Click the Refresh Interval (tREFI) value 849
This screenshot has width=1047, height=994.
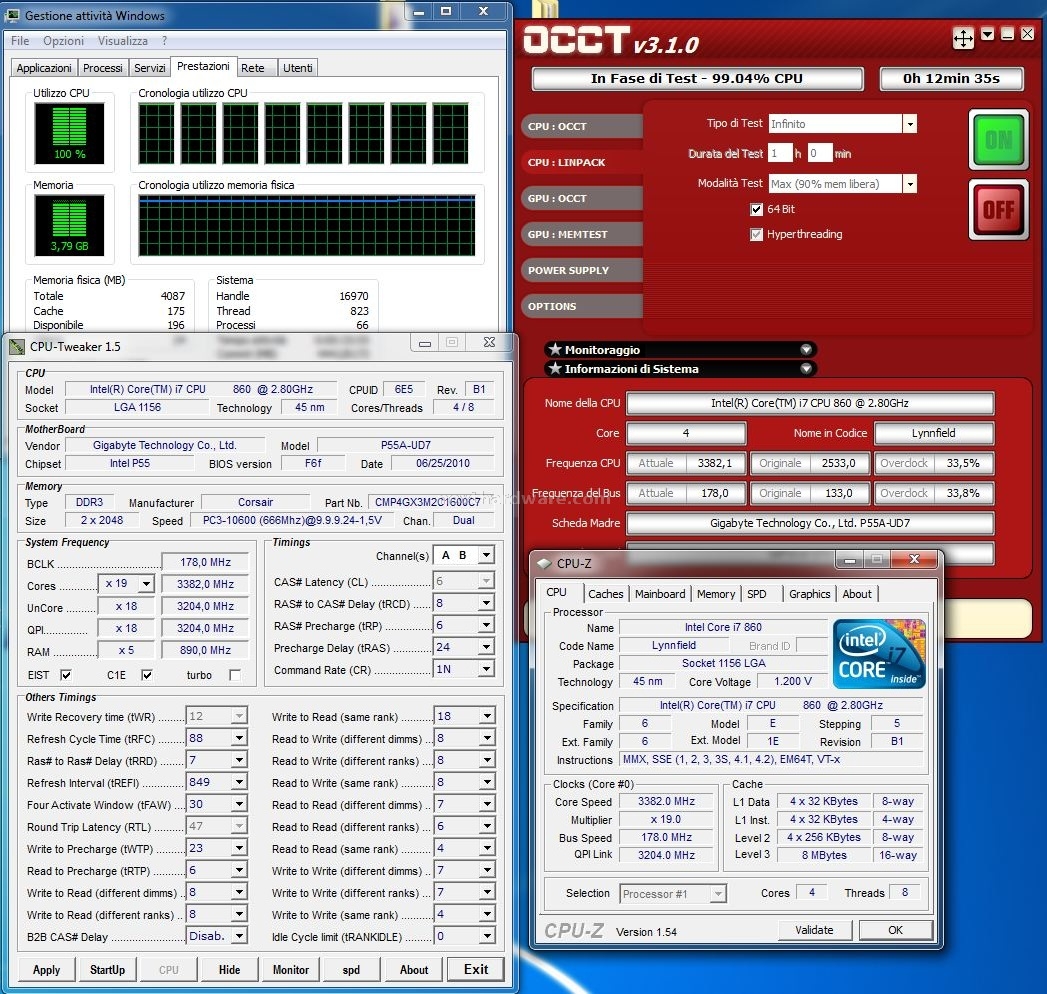coord(208,782)
